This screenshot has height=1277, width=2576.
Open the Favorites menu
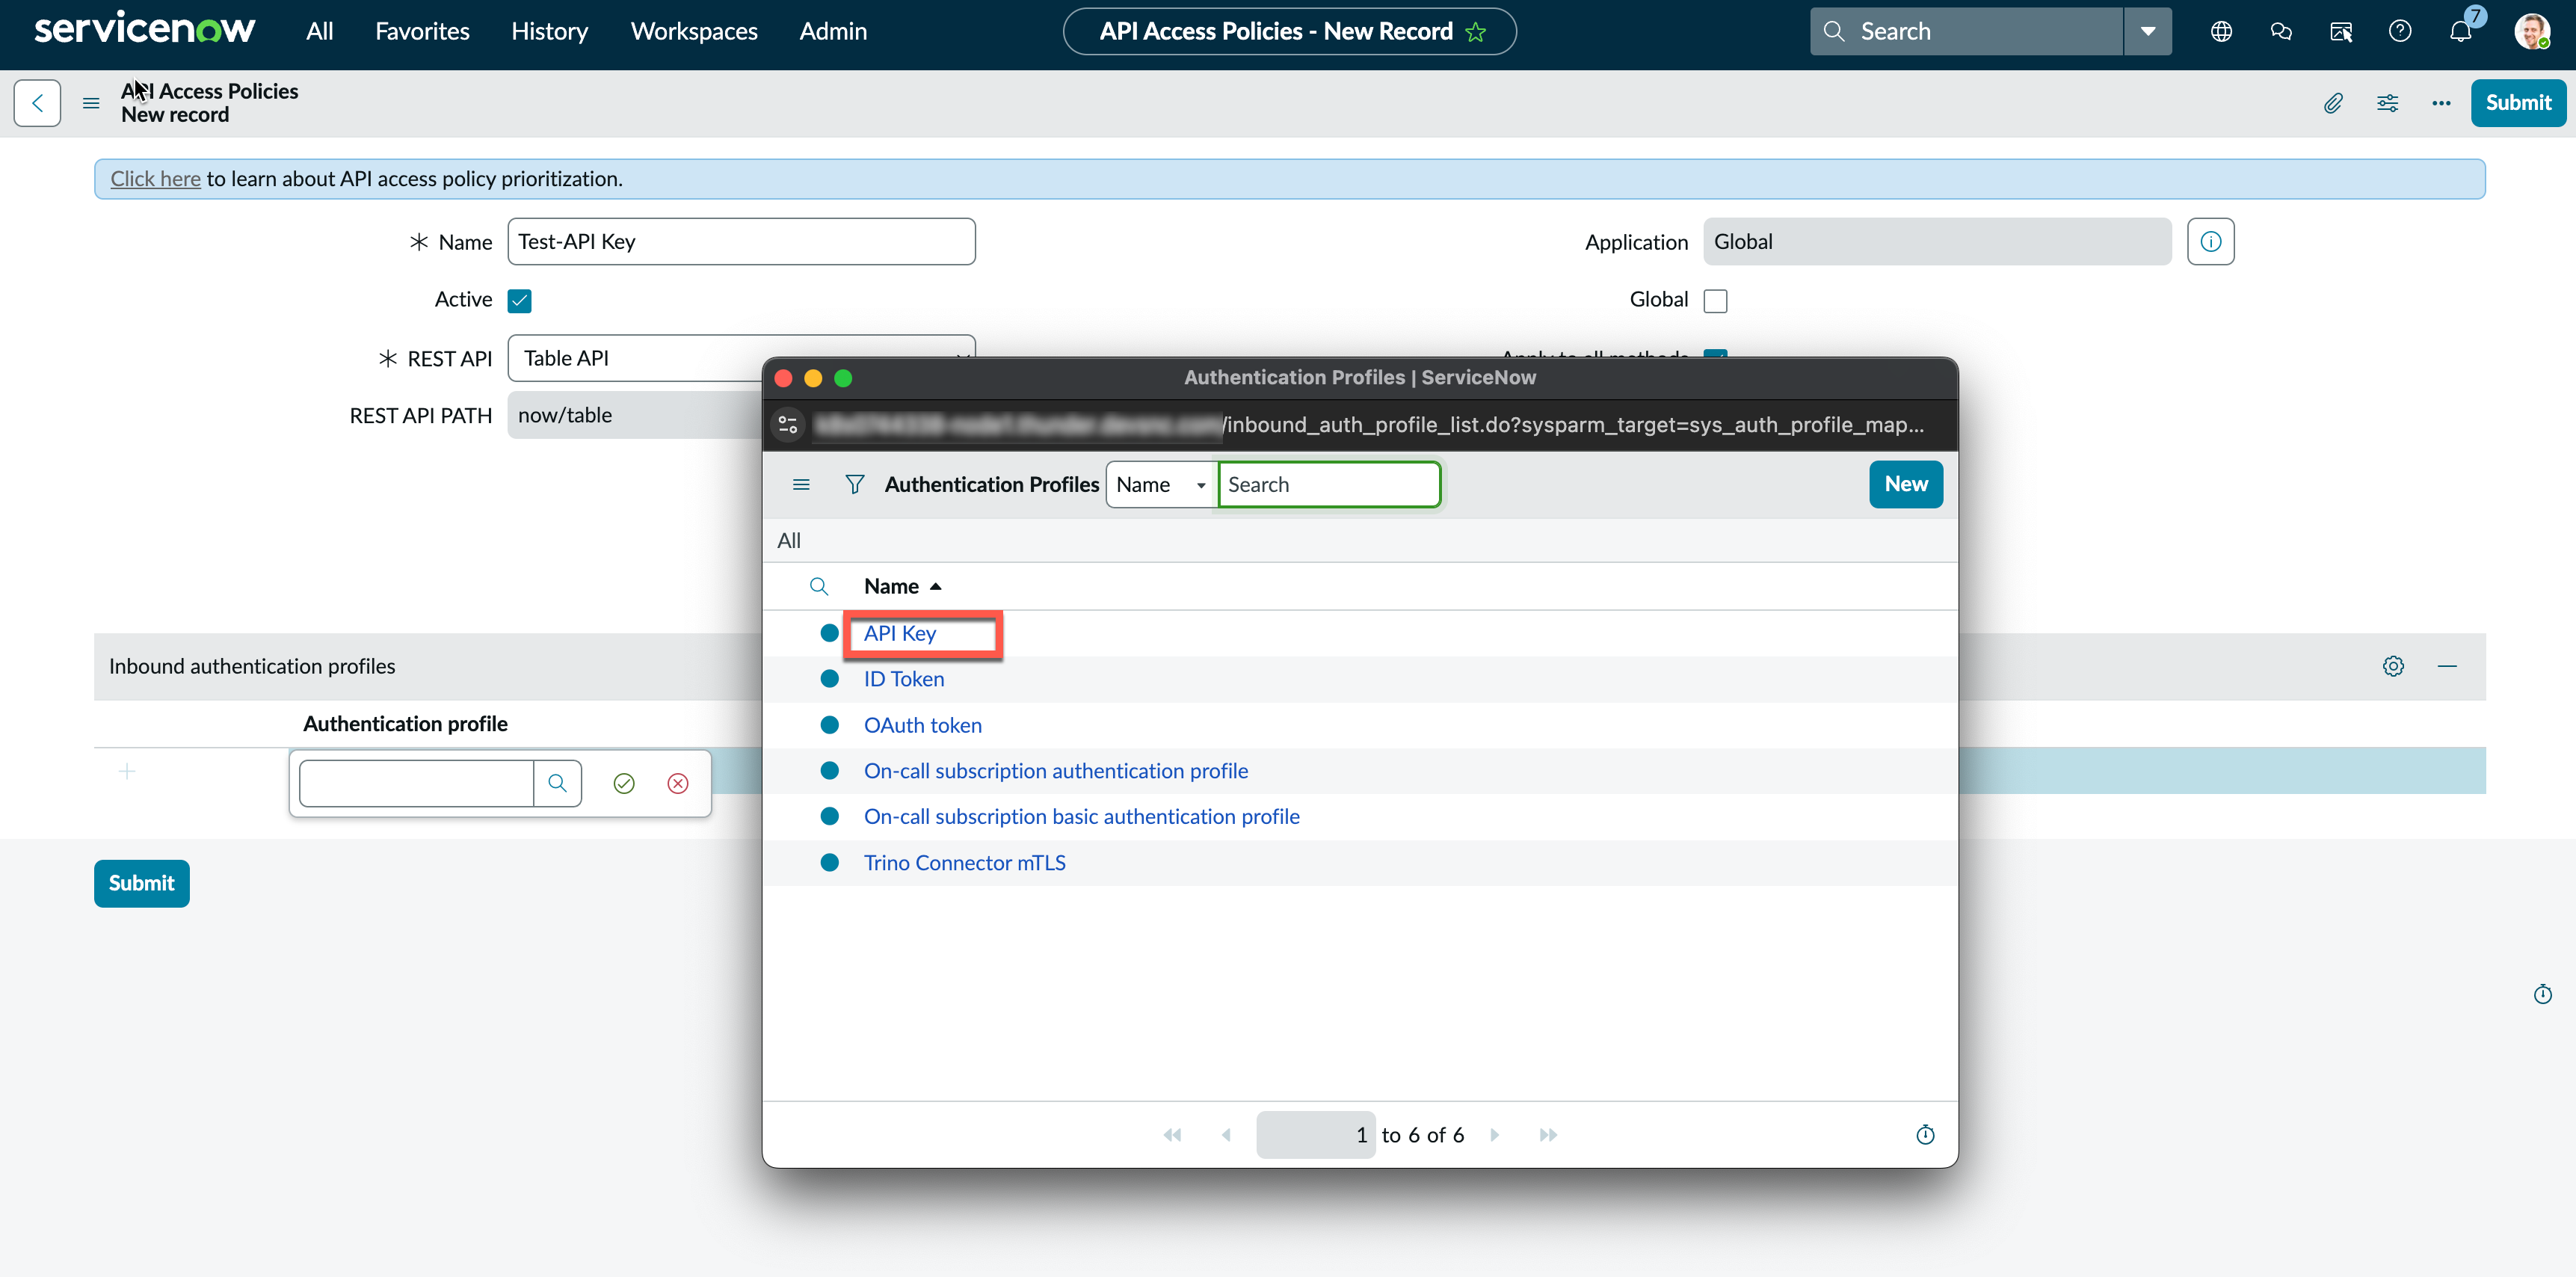pos(422,31)
